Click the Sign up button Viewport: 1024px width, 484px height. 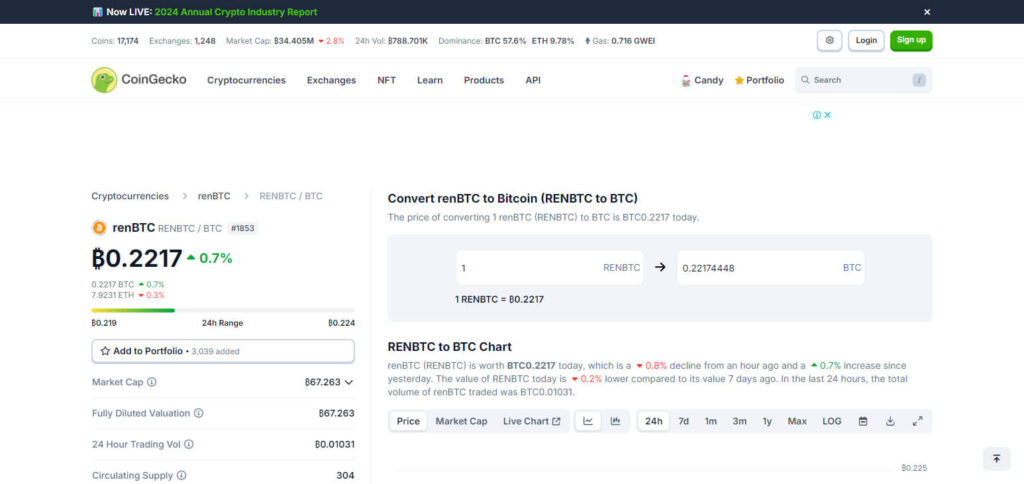911,40
